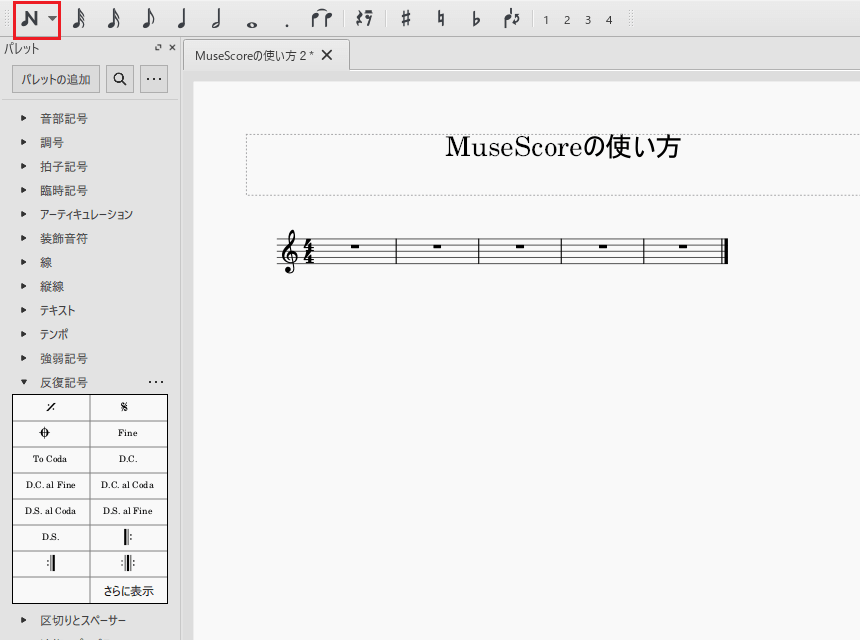The height and width of the screenshot is (640, 860).
Task: Apply the natural accidental
Action: pos(440,19)
